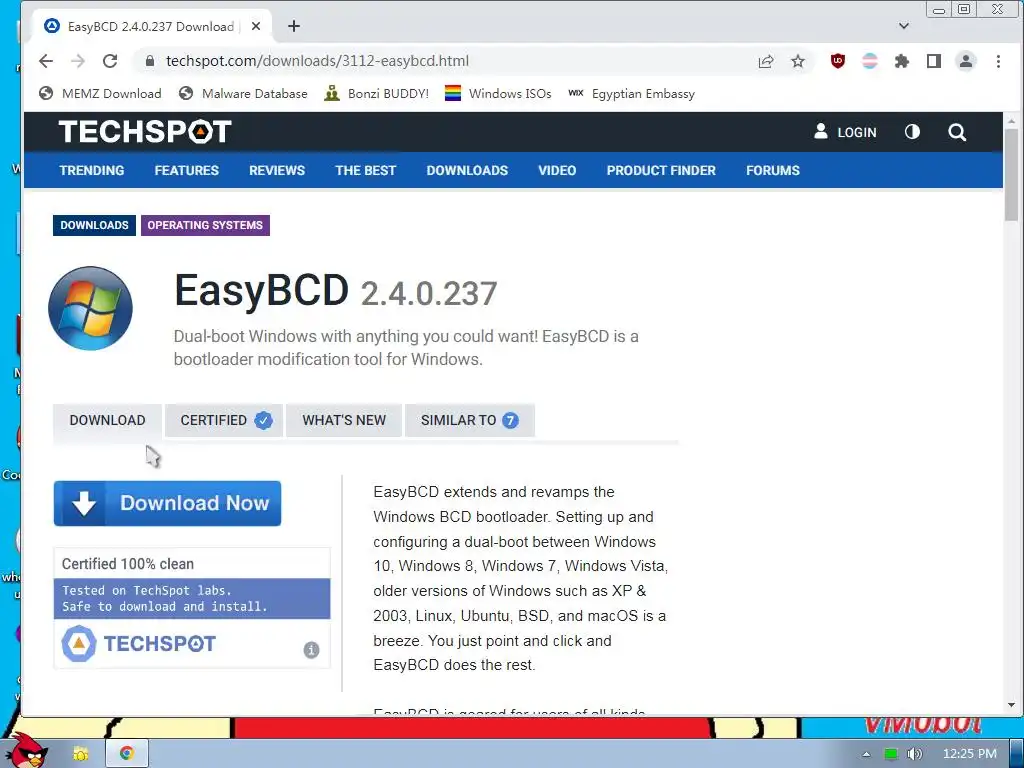Open site search magnifier icon

coord(957,132)
